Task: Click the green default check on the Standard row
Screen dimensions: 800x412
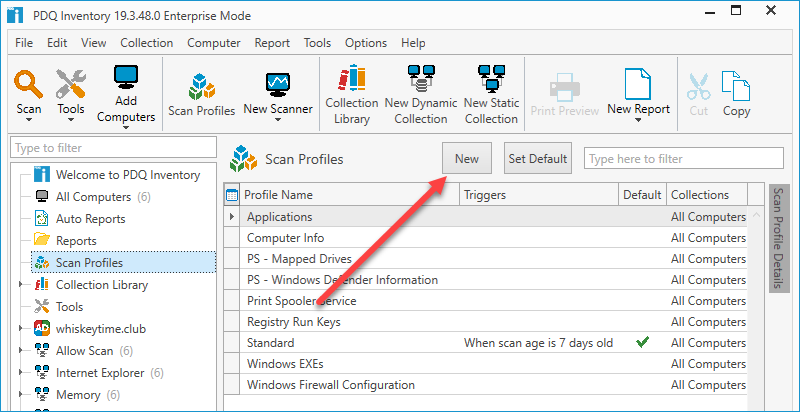Action: 642,343
